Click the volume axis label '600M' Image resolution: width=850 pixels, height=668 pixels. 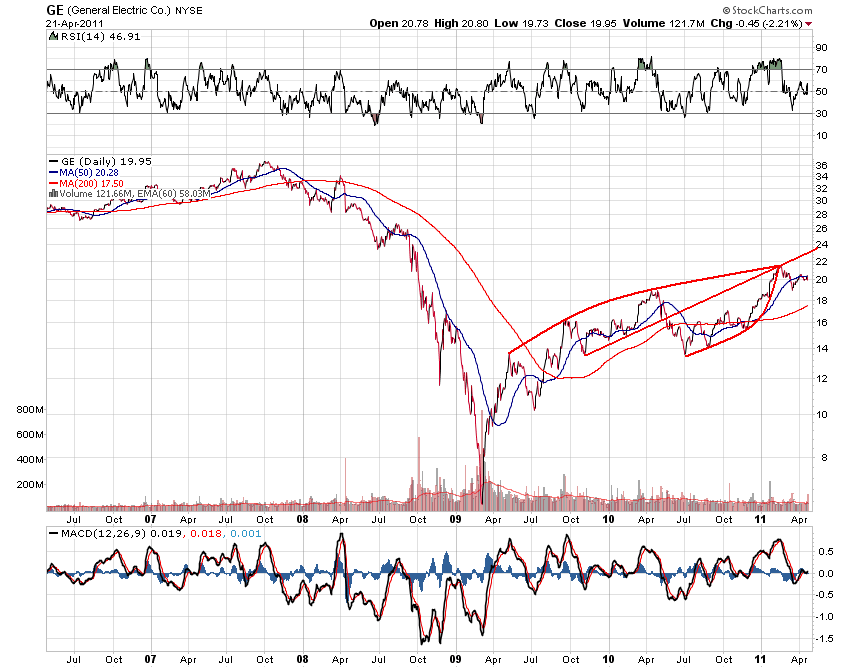30,434
